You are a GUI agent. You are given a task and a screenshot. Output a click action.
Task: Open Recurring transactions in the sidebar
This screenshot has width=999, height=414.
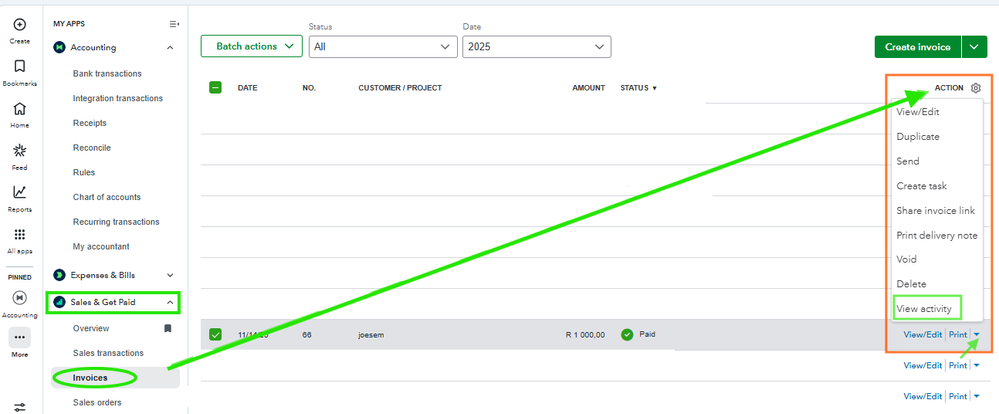pos(116,222)
